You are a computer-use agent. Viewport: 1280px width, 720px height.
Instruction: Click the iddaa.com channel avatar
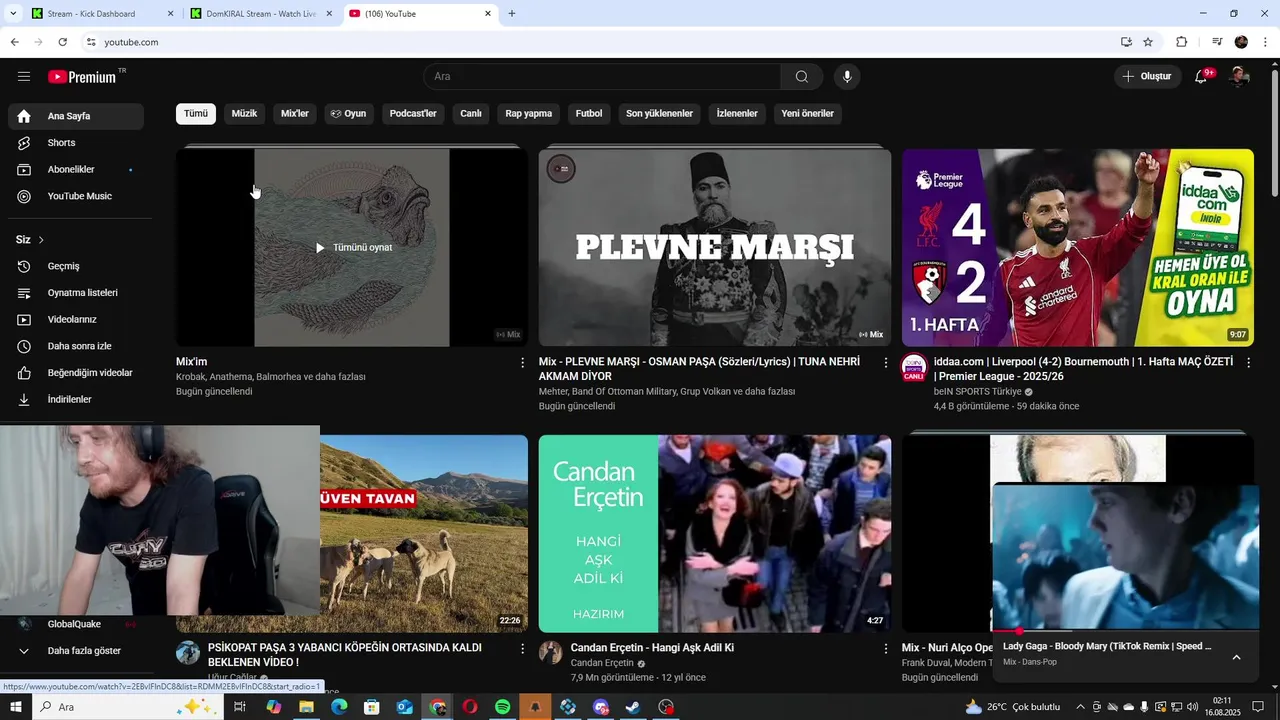click(914, 368)
